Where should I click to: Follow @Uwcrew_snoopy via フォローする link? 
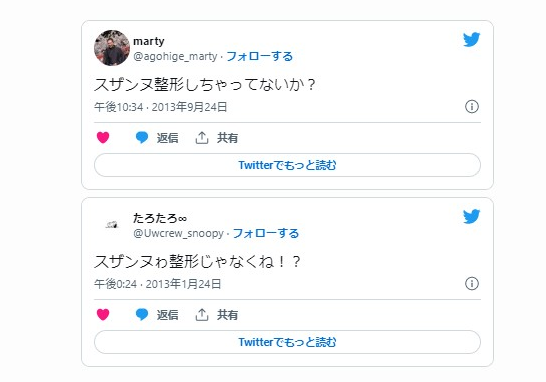pos(266,233)
